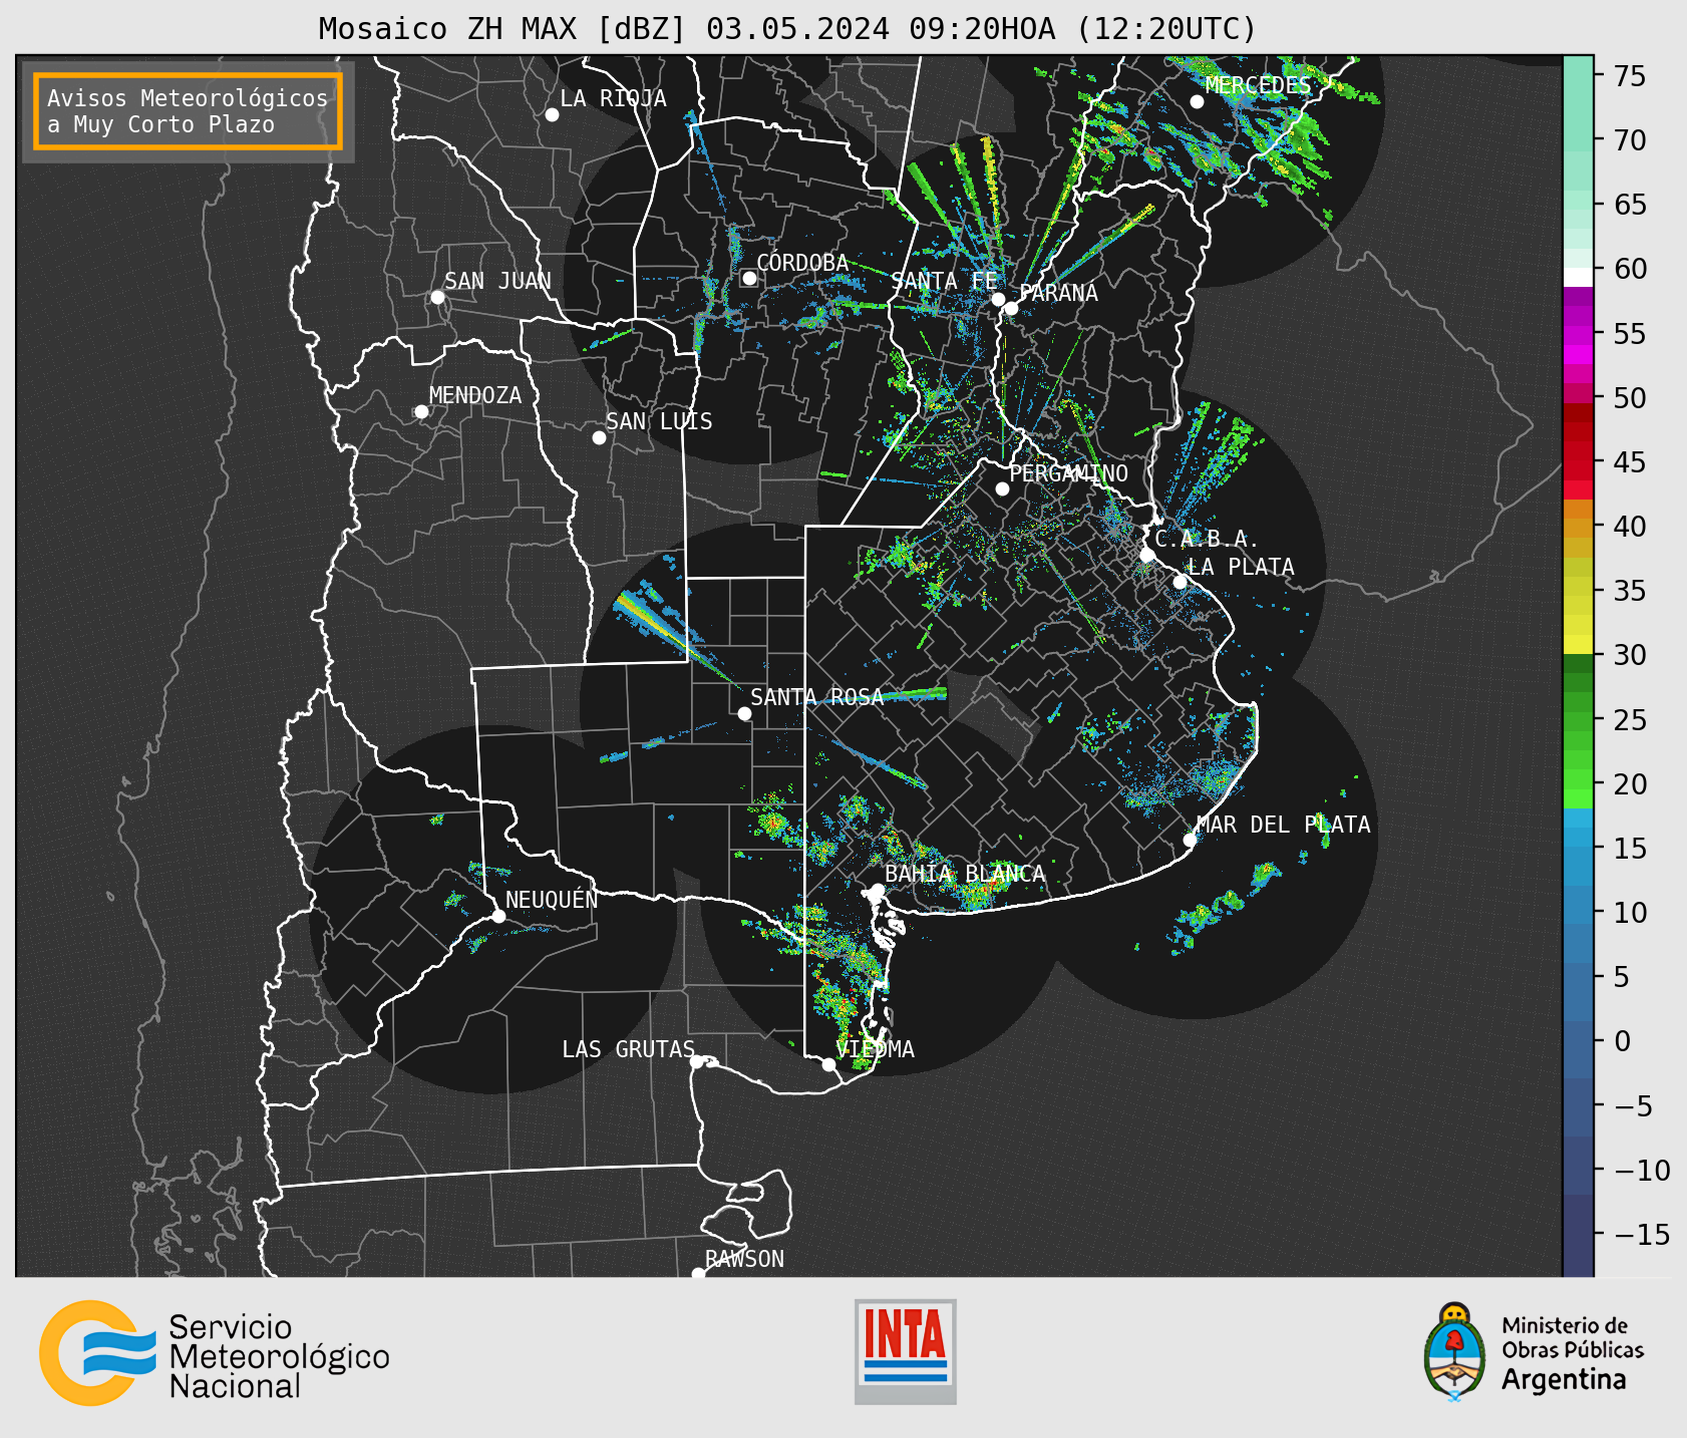Click the green 25 dBZ band on colorbar
1687x1438 pixels.
click(1578, 720)
